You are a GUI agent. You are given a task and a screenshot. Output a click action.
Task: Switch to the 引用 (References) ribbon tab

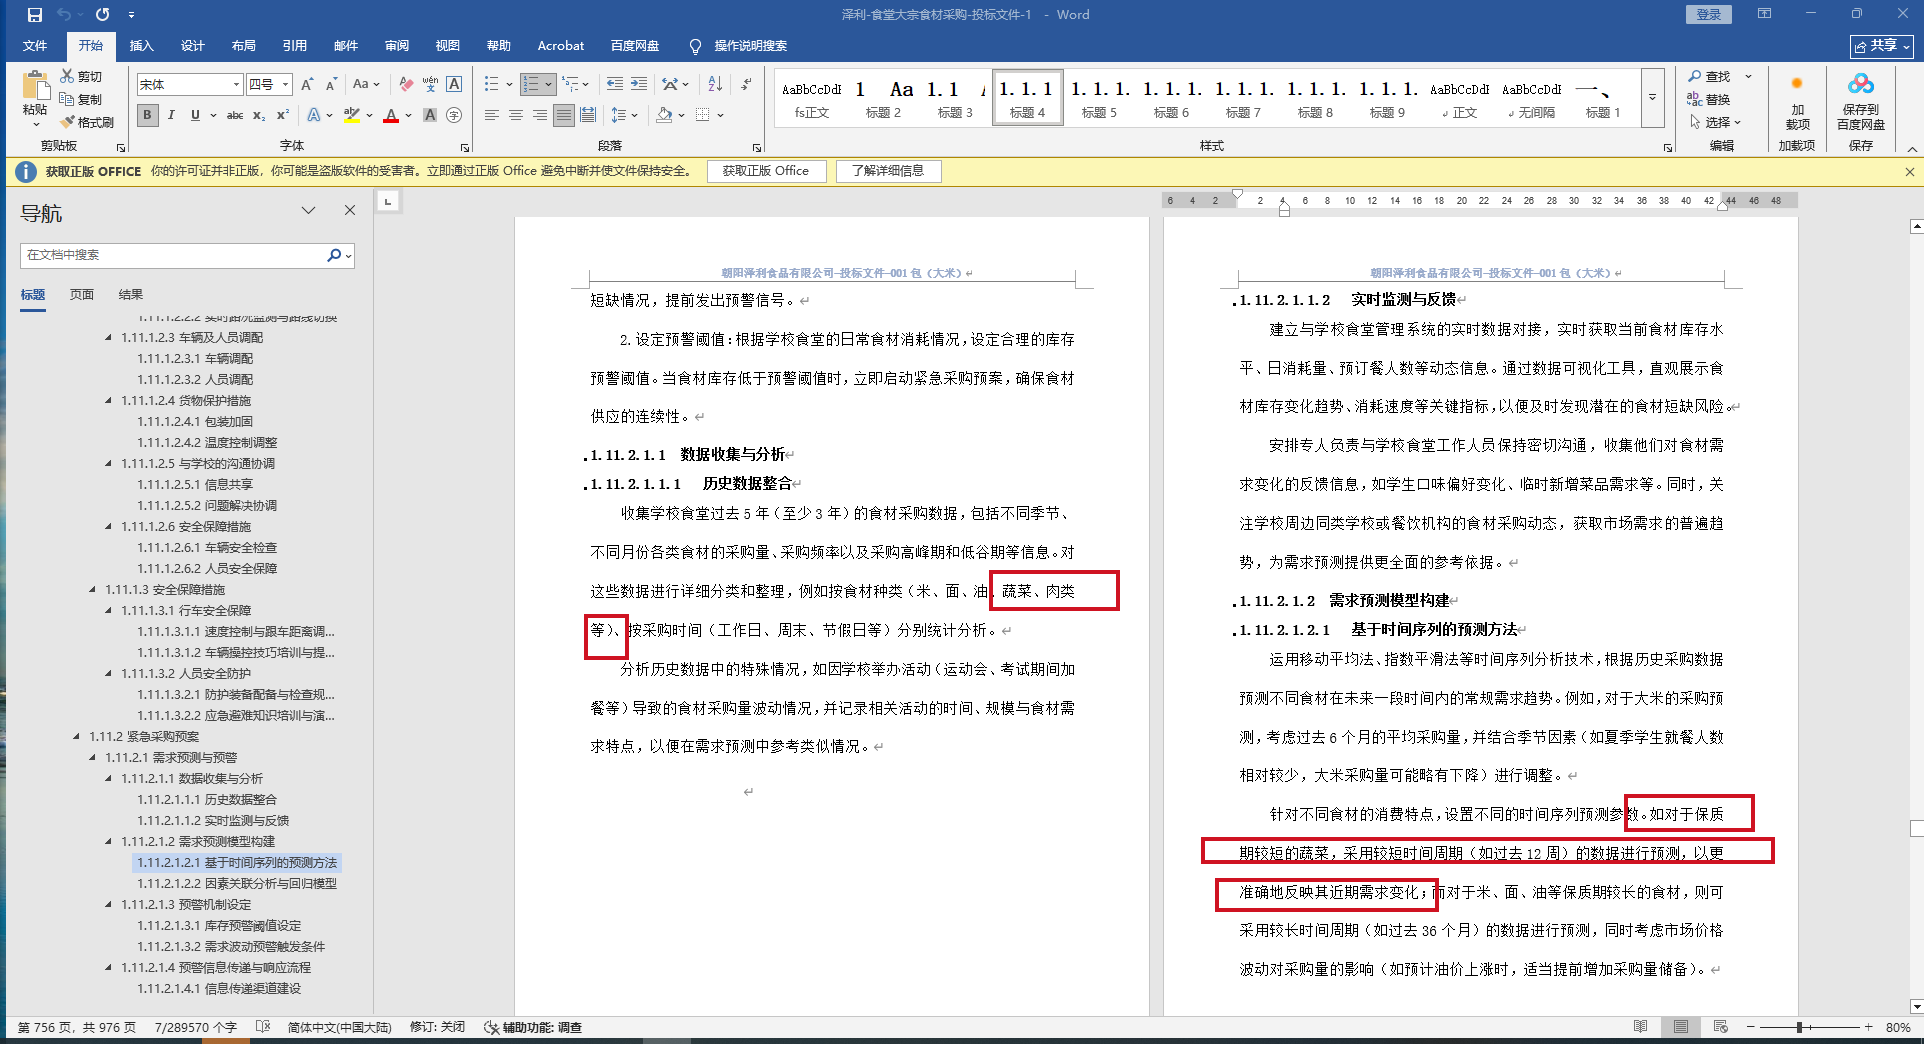point(294,46)
